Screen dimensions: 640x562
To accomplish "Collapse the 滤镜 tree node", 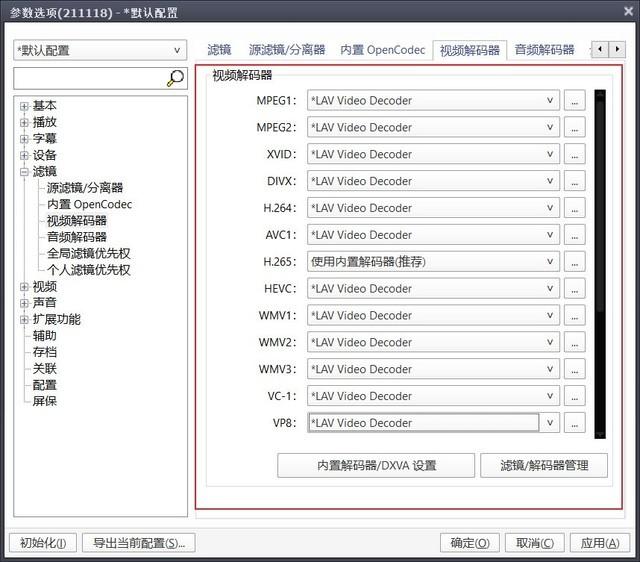I will [x=24, y=172].
